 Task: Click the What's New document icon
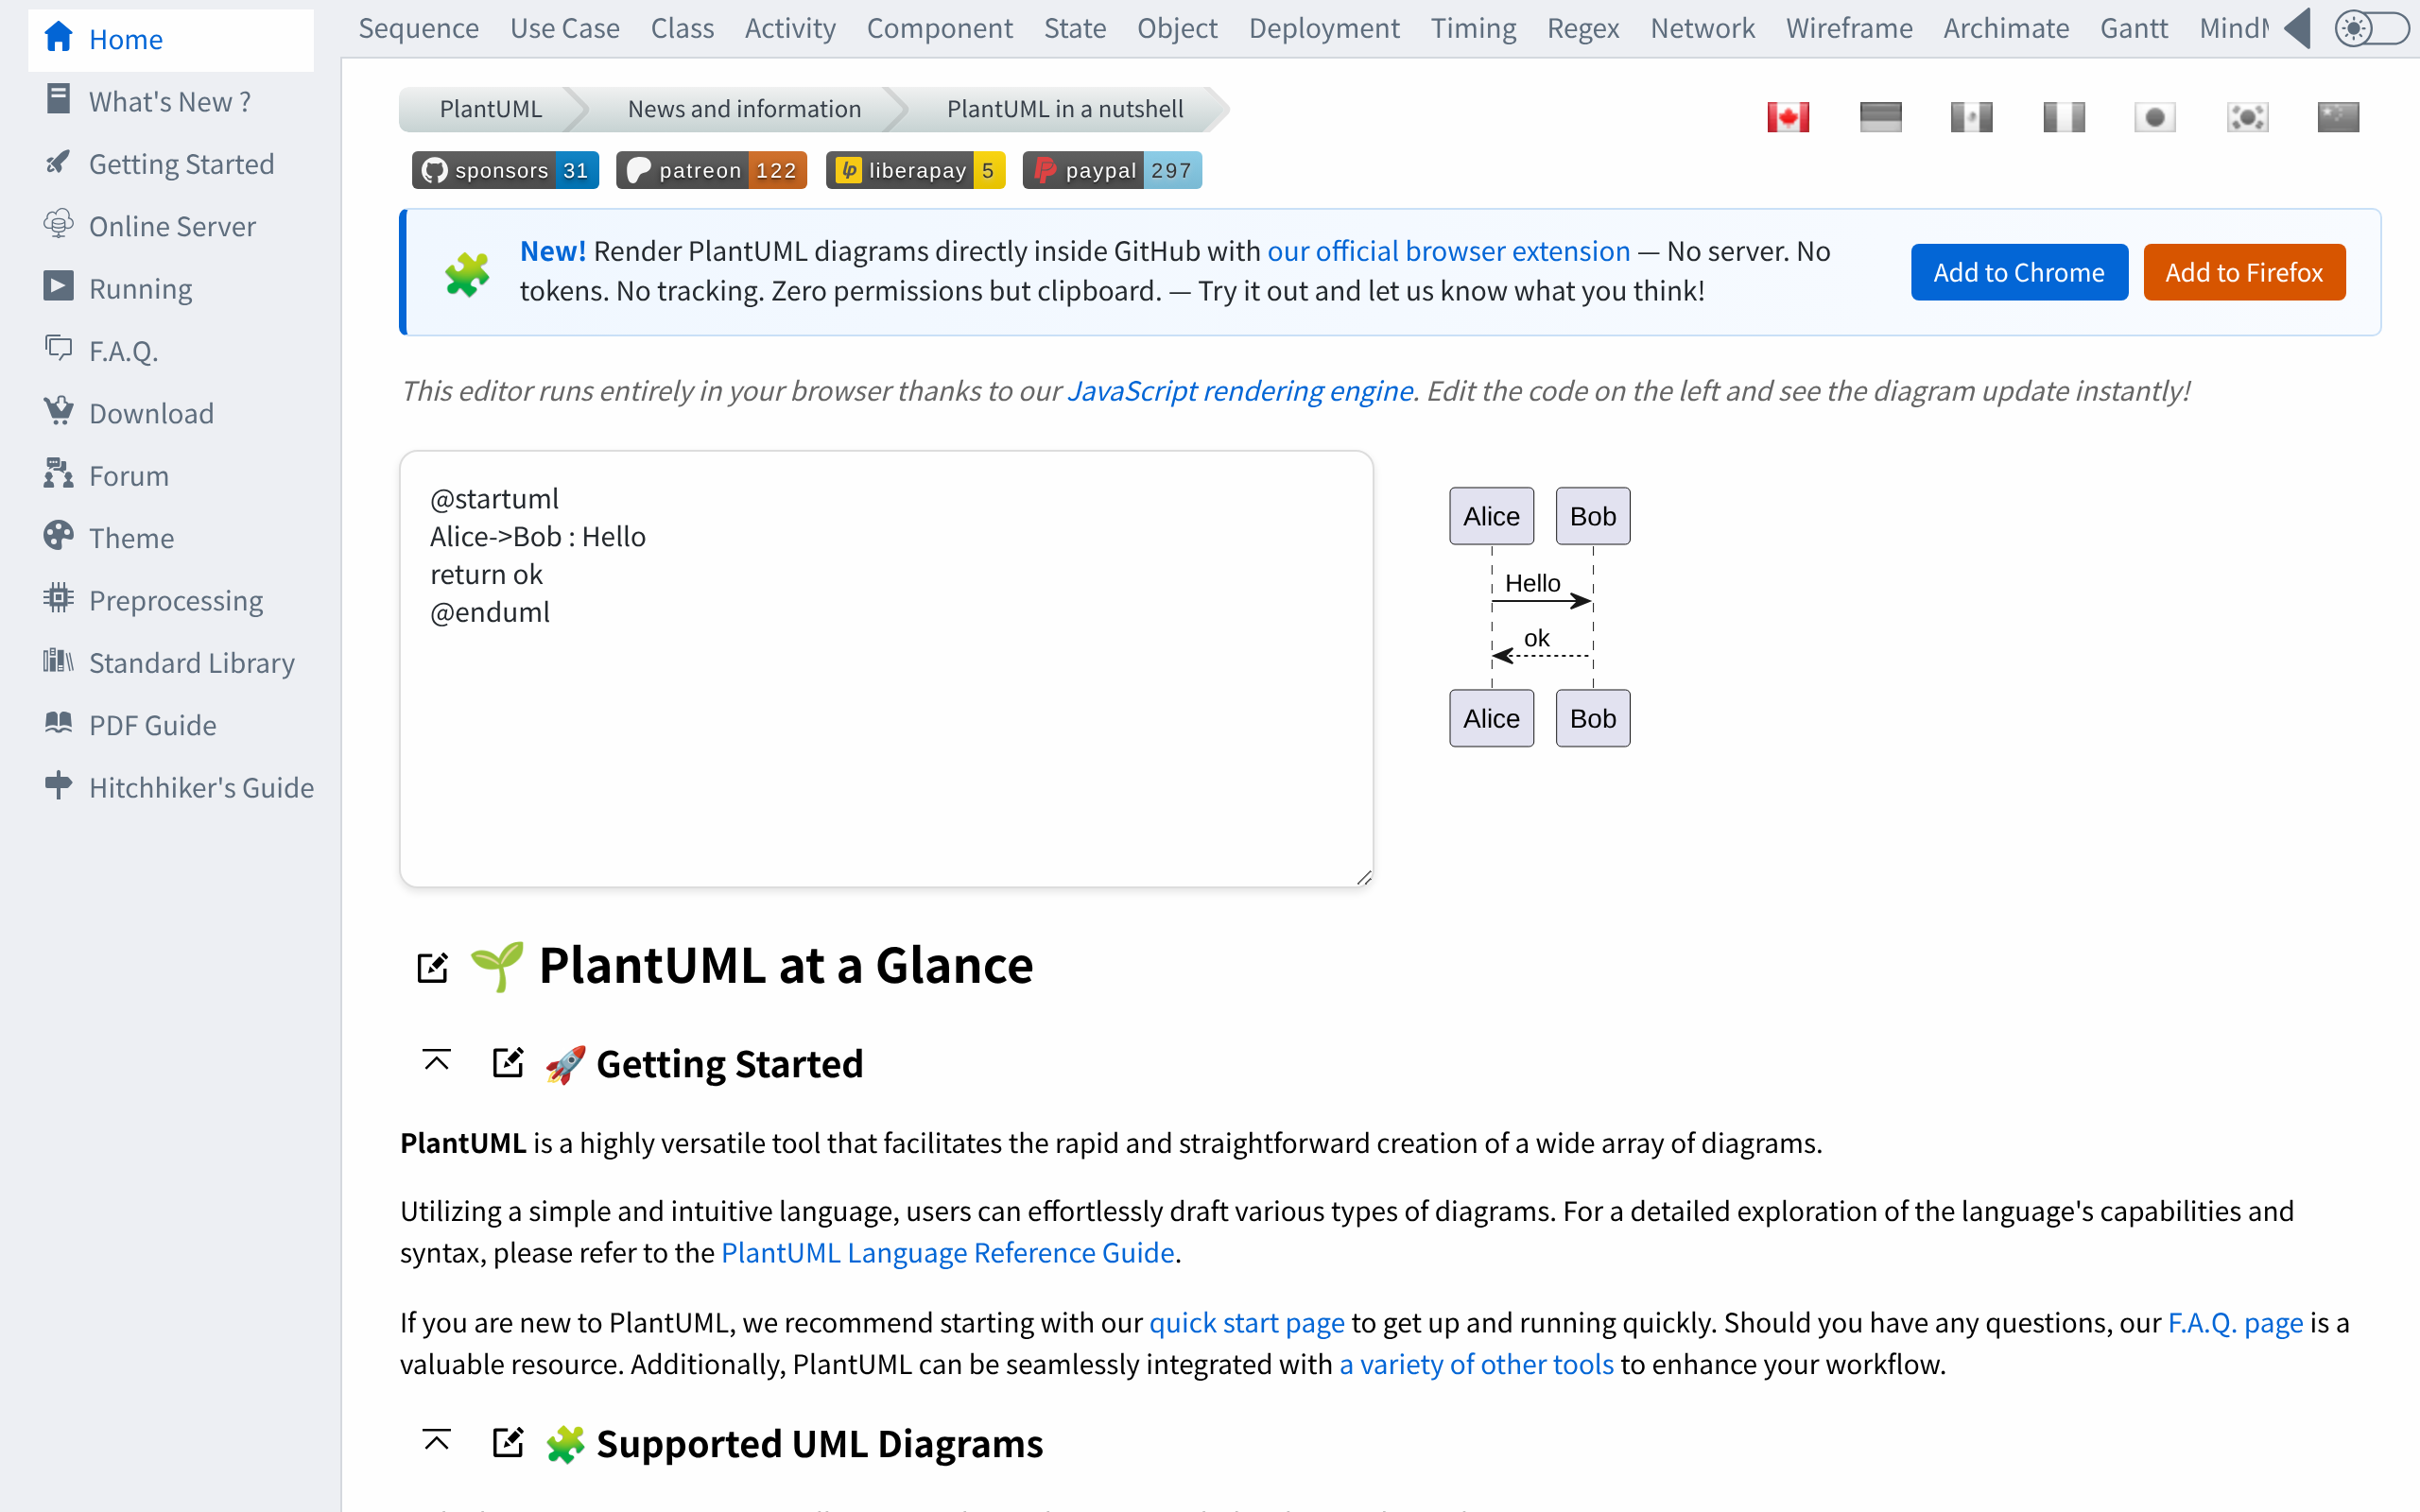tap(58, 99)
